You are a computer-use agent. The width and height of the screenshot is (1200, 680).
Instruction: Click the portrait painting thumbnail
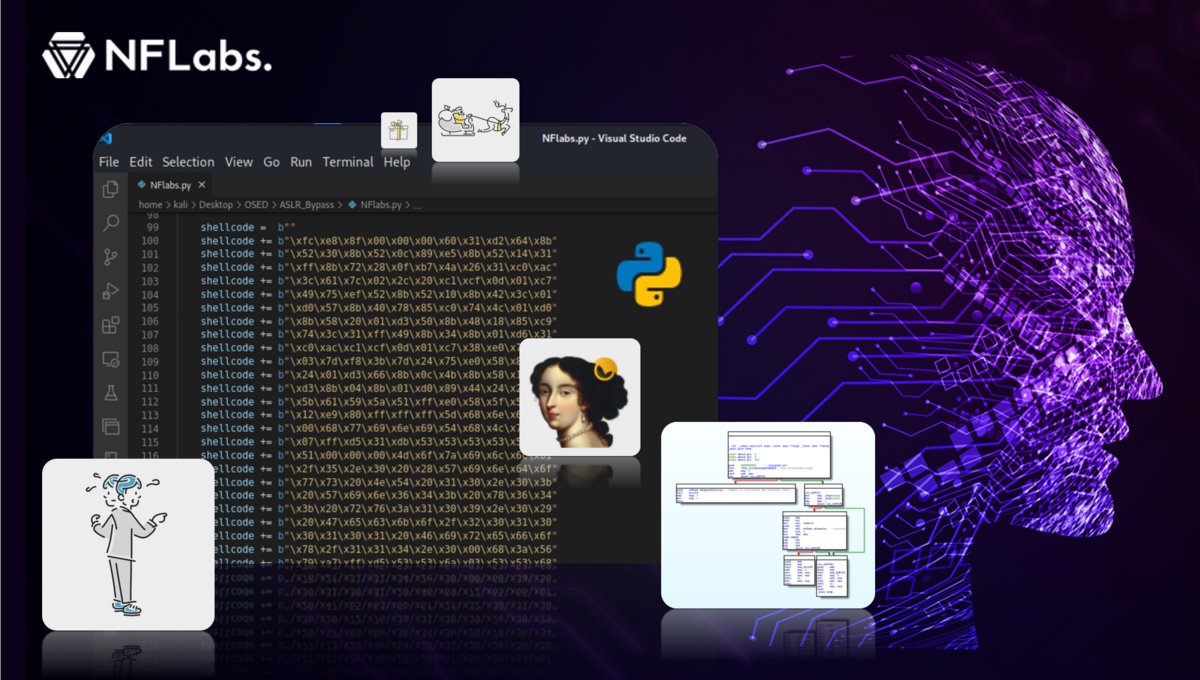click(580, 396)
